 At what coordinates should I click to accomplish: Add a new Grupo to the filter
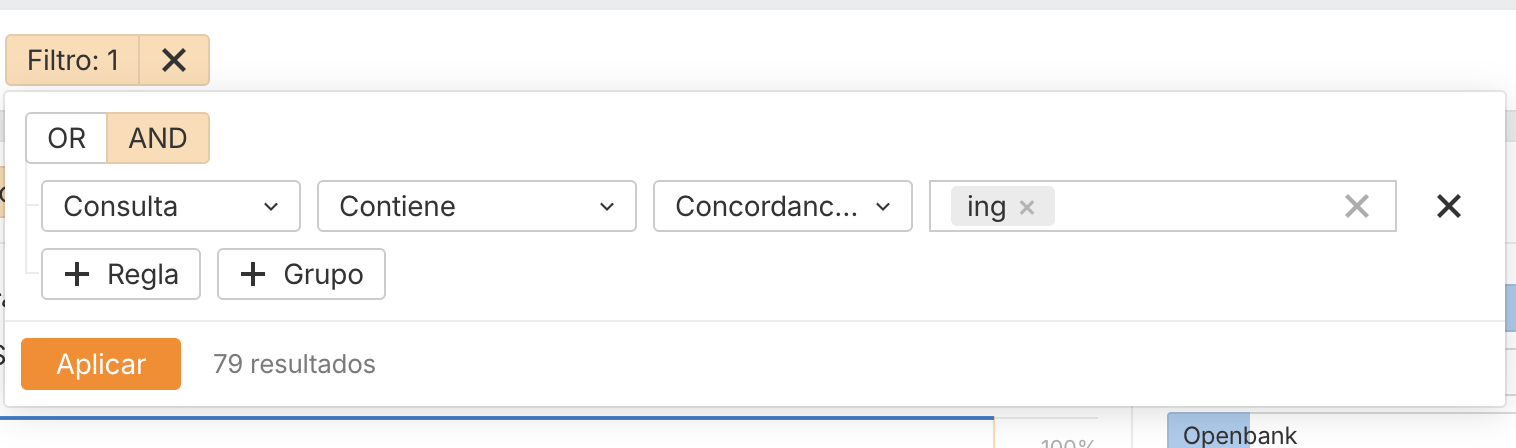(301, 274)
